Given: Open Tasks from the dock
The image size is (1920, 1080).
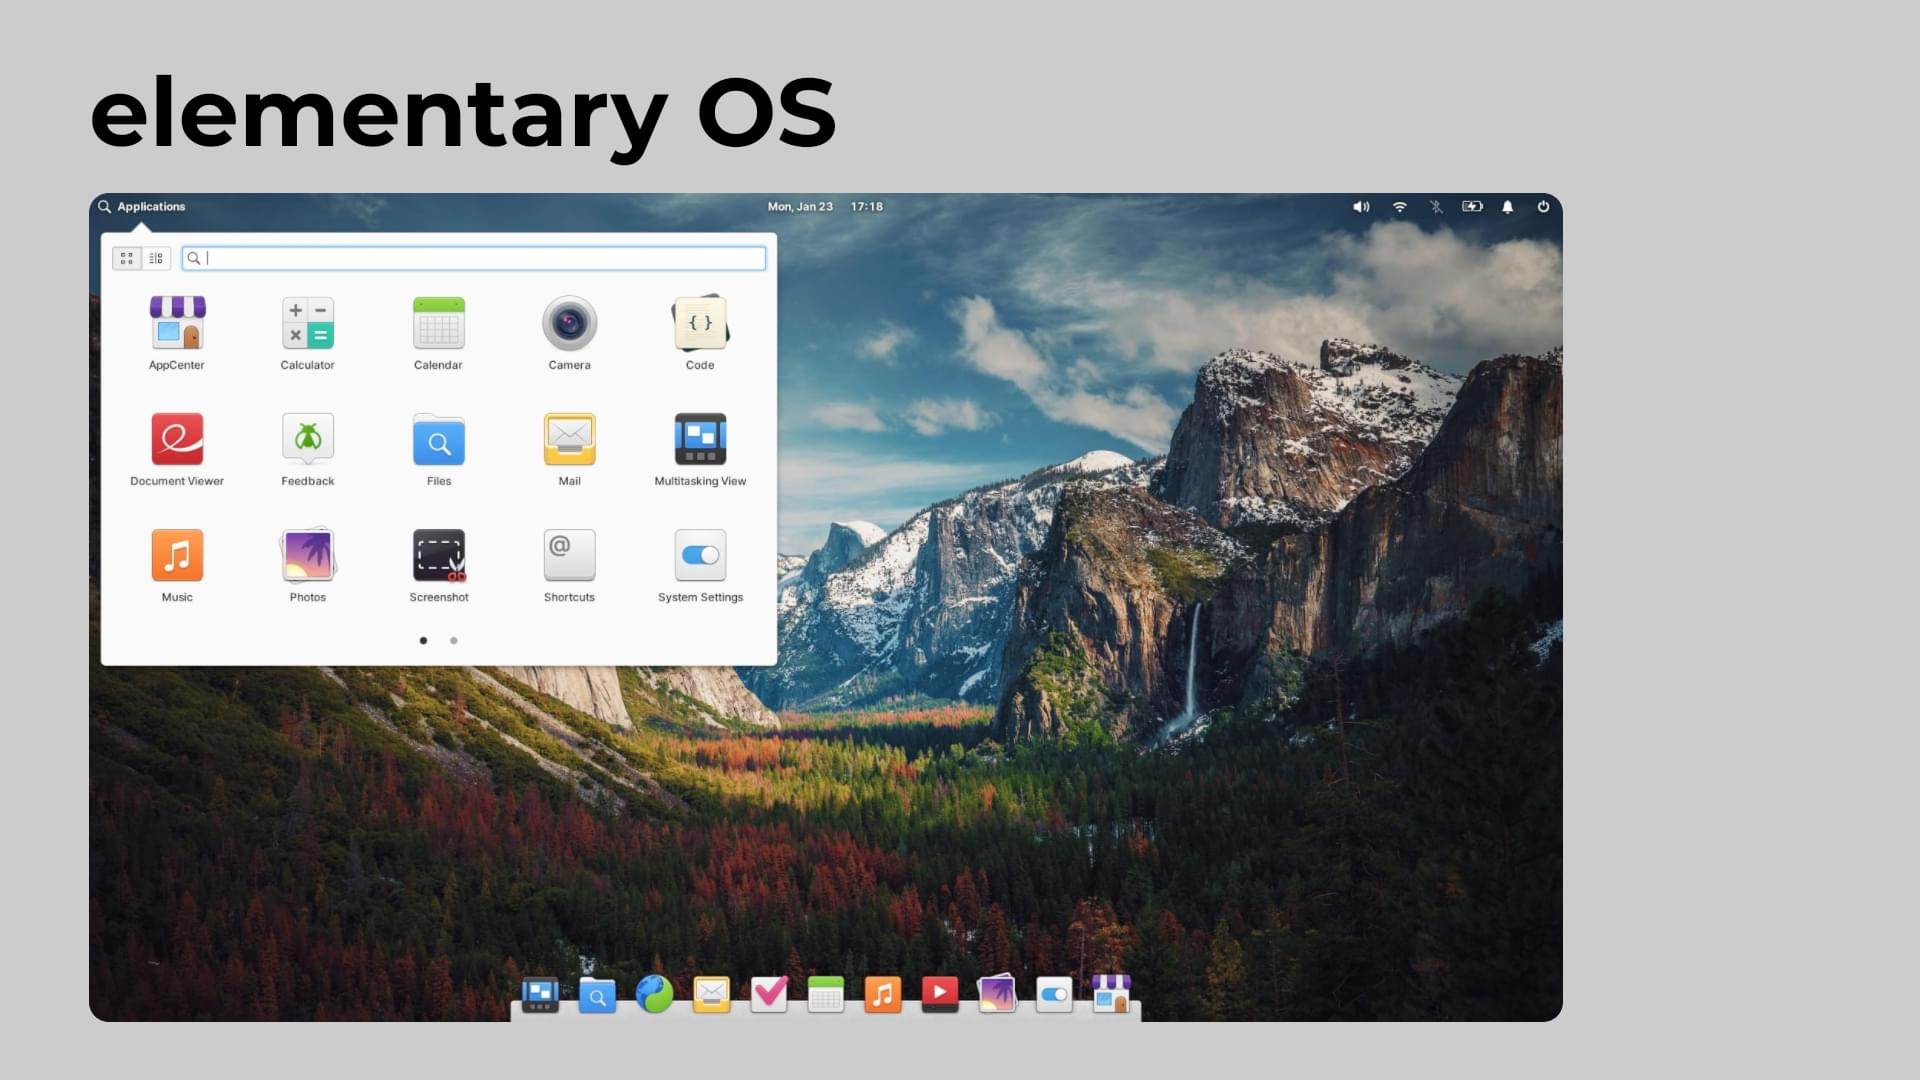Looking at the screenshot, I should point(769,994).
